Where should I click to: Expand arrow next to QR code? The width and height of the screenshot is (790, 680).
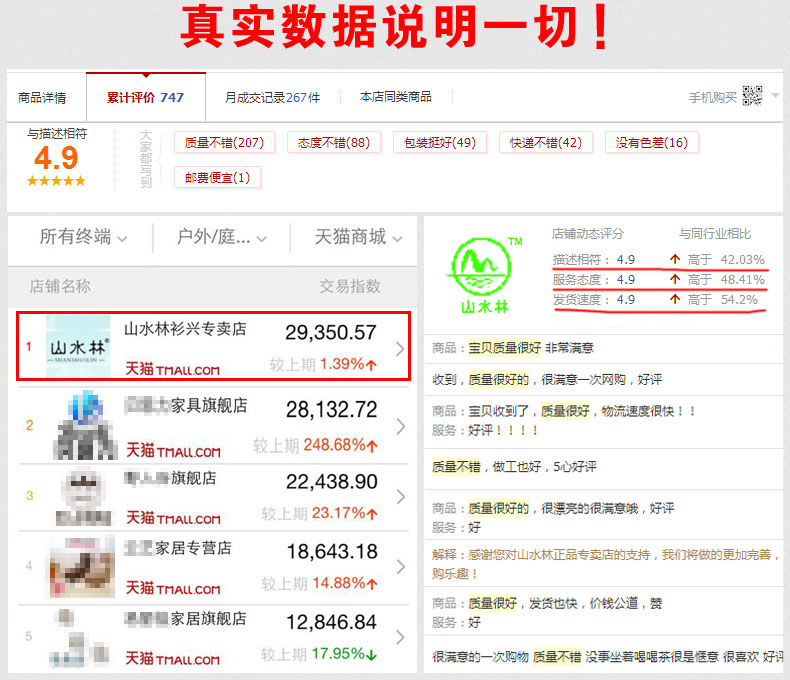tap(775, 95)
